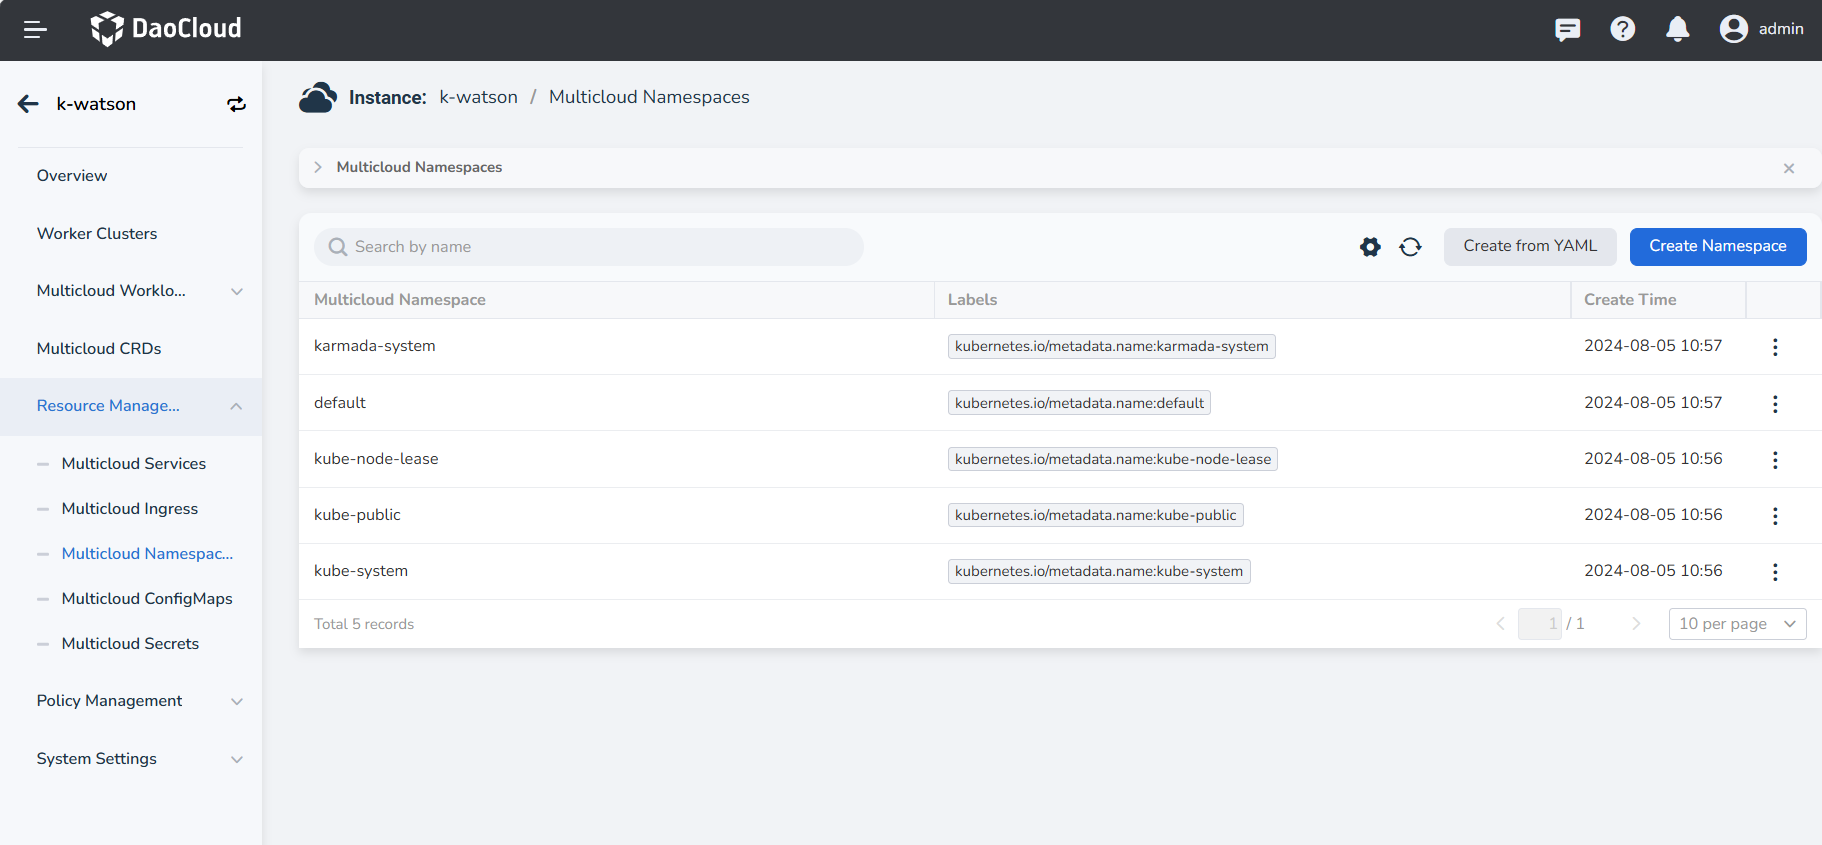Image resolution: width=1822 pixels, height=845 pixels.
Task: Click Labels column header
Action: 972,300
